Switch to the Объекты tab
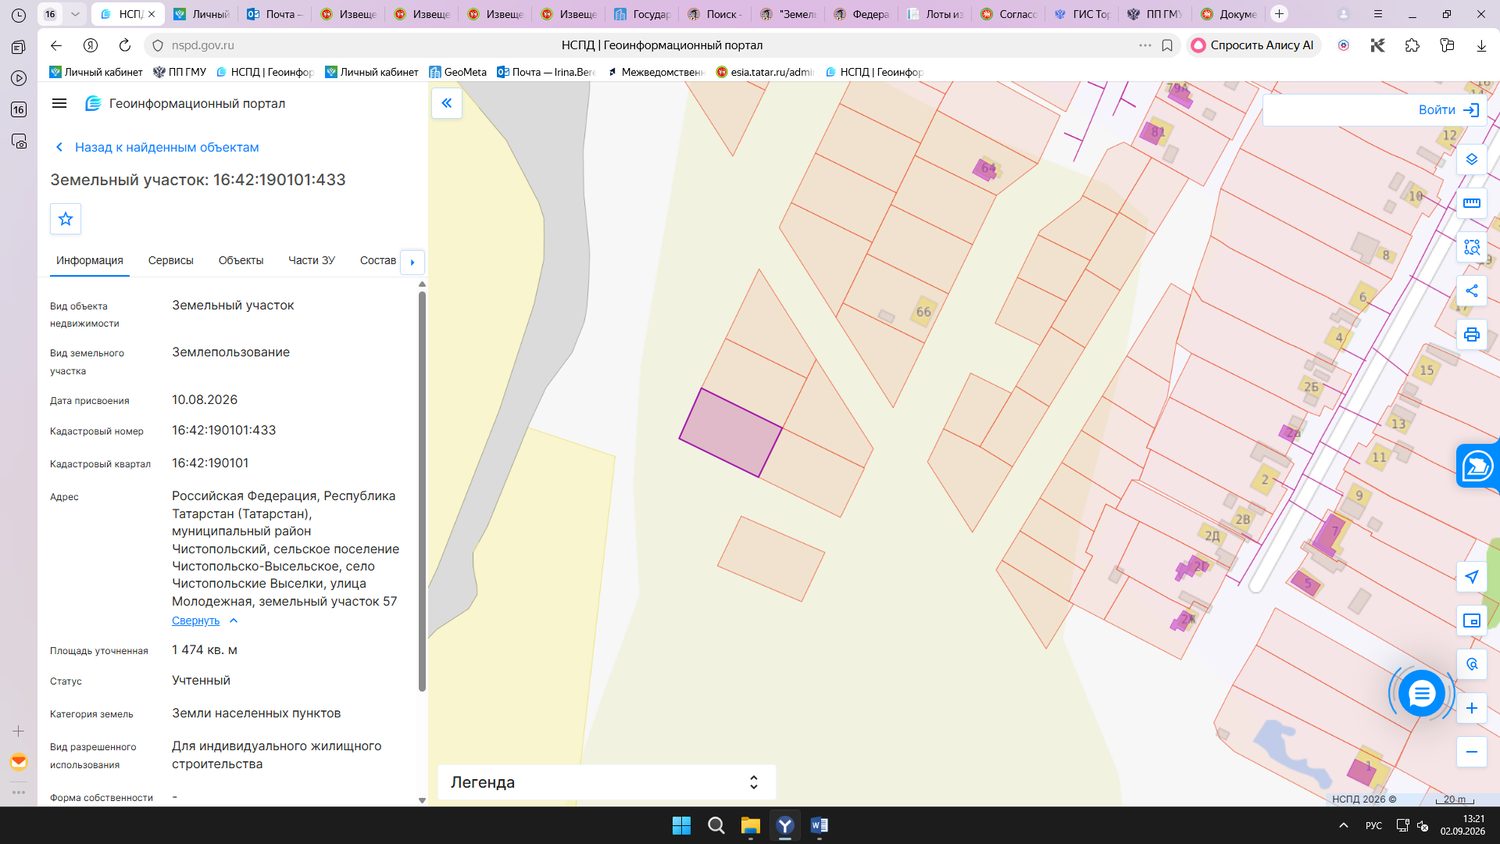The height and width of the screenshot is (844, 1500). (x=241, y=260)
